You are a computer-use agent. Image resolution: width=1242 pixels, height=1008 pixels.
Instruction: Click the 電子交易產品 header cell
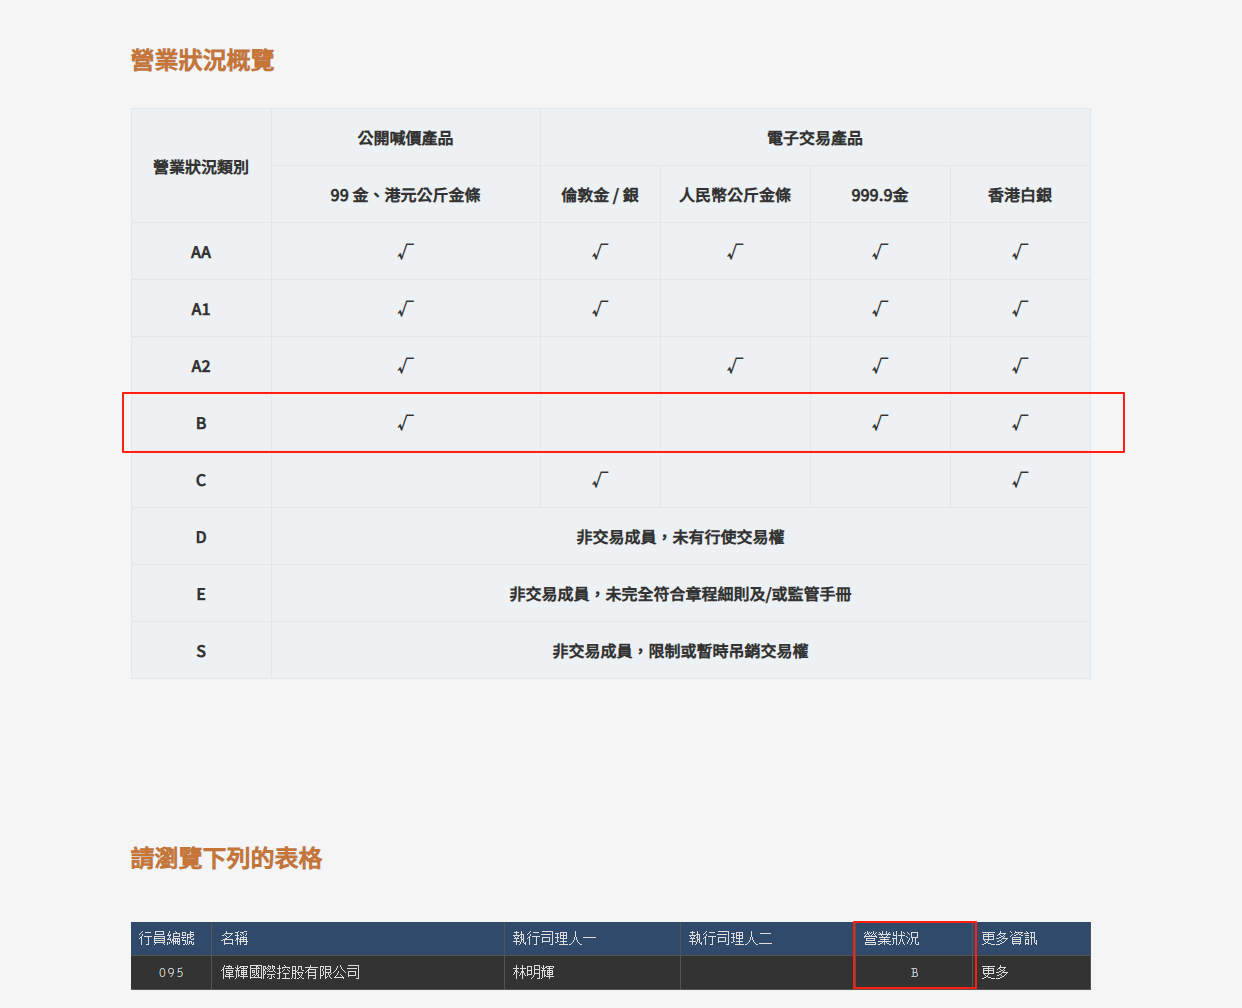(x=815, y=138)
